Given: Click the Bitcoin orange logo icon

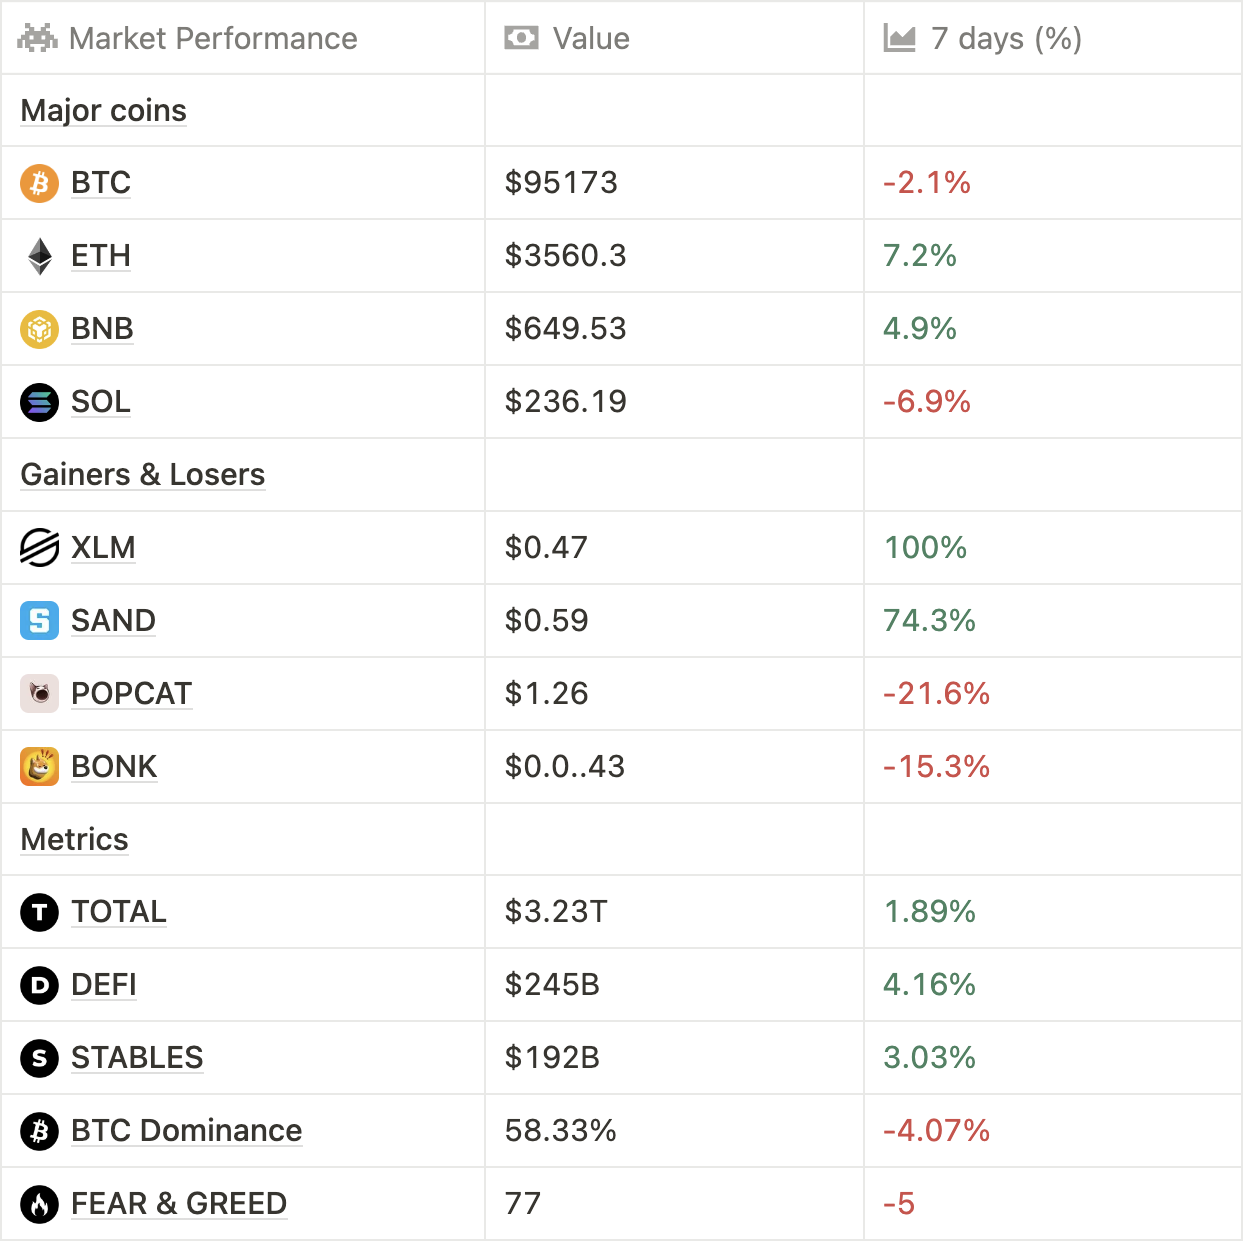Looking at the screenshot, I should (x=39, y=183).
